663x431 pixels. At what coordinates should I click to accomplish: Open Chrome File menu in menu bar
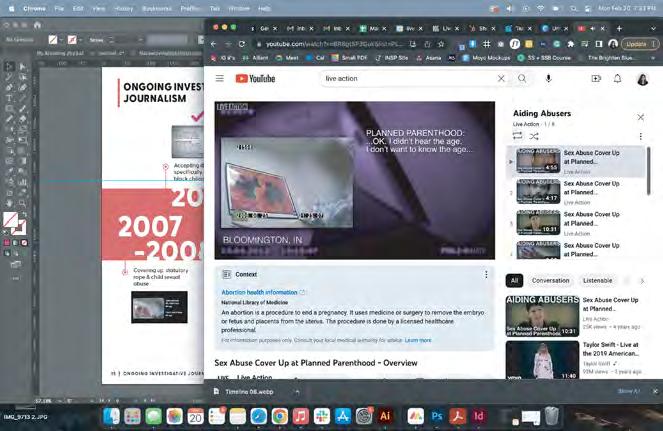tap(59, 8)
